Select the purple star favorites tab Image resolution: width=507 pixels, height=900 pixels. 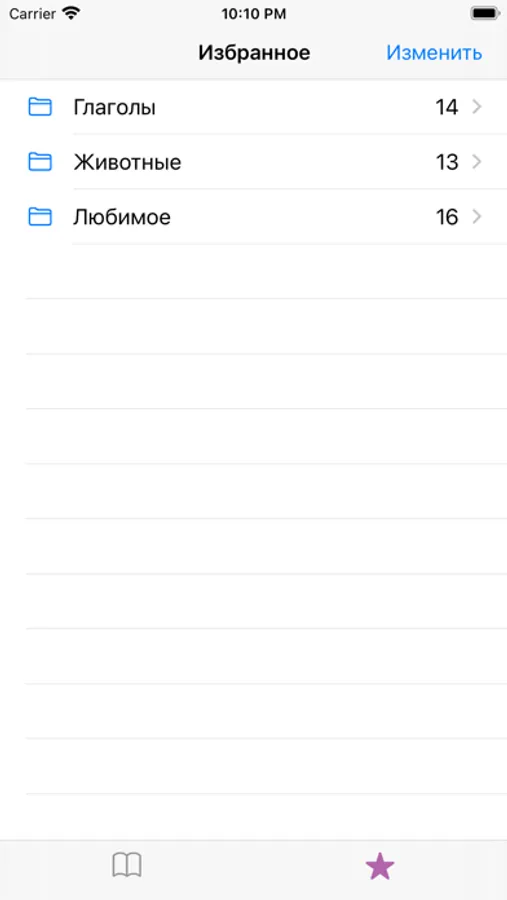[380, 866]
